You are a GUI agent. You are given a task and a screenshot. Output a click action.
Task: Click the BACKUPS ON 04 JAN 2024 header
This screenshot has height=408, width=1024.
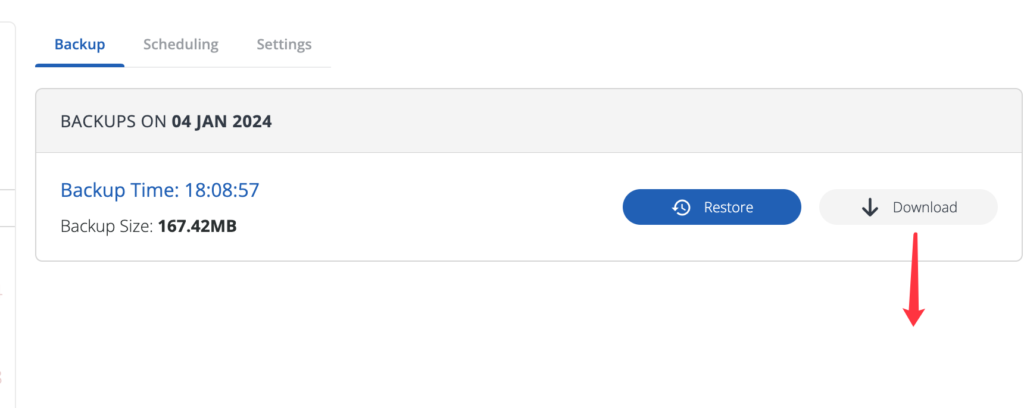tap(166, 121)
